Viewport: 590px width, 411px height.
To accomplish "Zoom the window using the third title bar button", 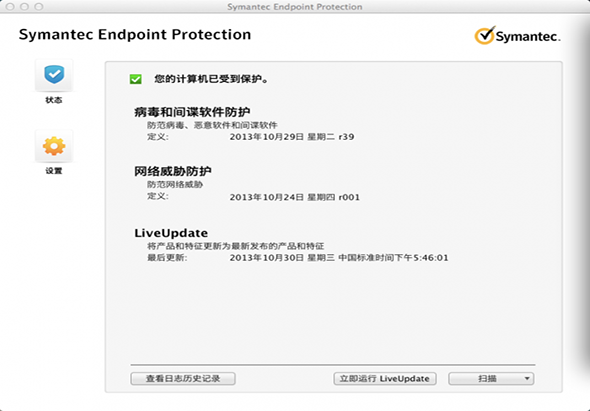I will (39, 6).
